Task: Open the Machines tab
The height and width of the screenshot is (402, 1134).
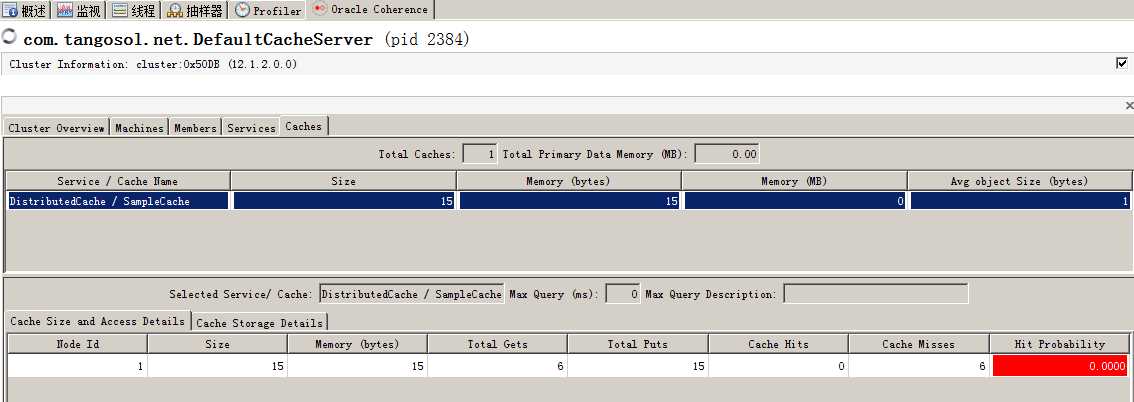Action: point(140,127)
